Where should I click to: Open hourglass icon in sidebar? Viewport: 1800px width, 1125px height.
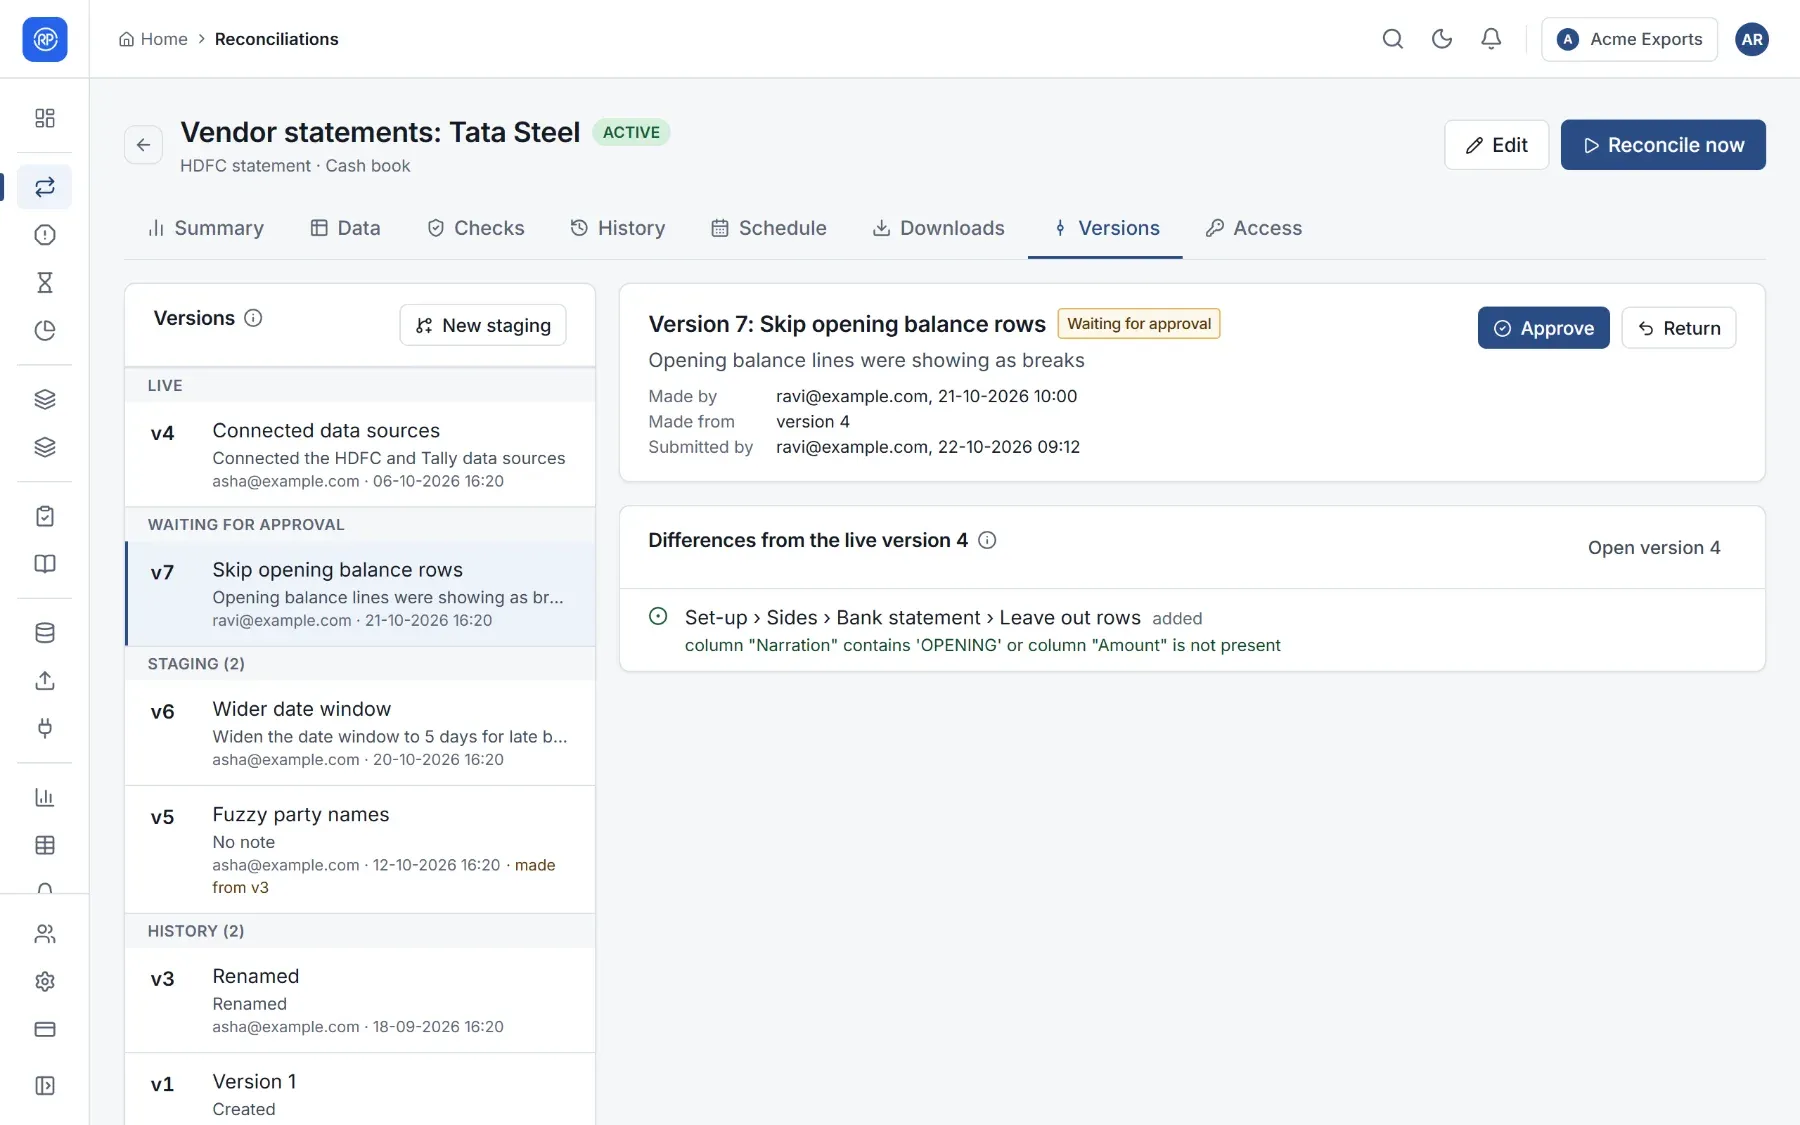click(x=45, y=283)
